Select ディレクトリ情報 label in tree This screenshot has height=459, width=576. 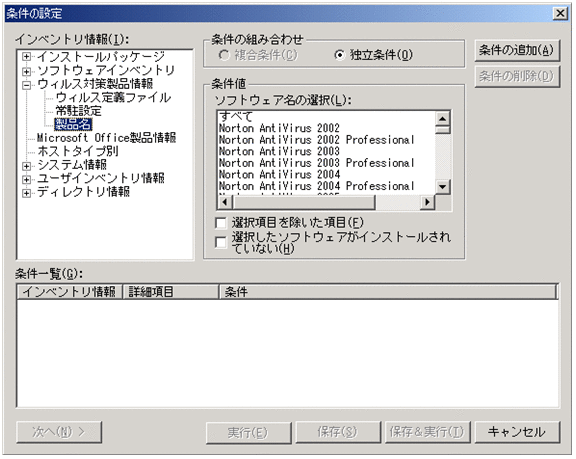[x=83, y=192]
